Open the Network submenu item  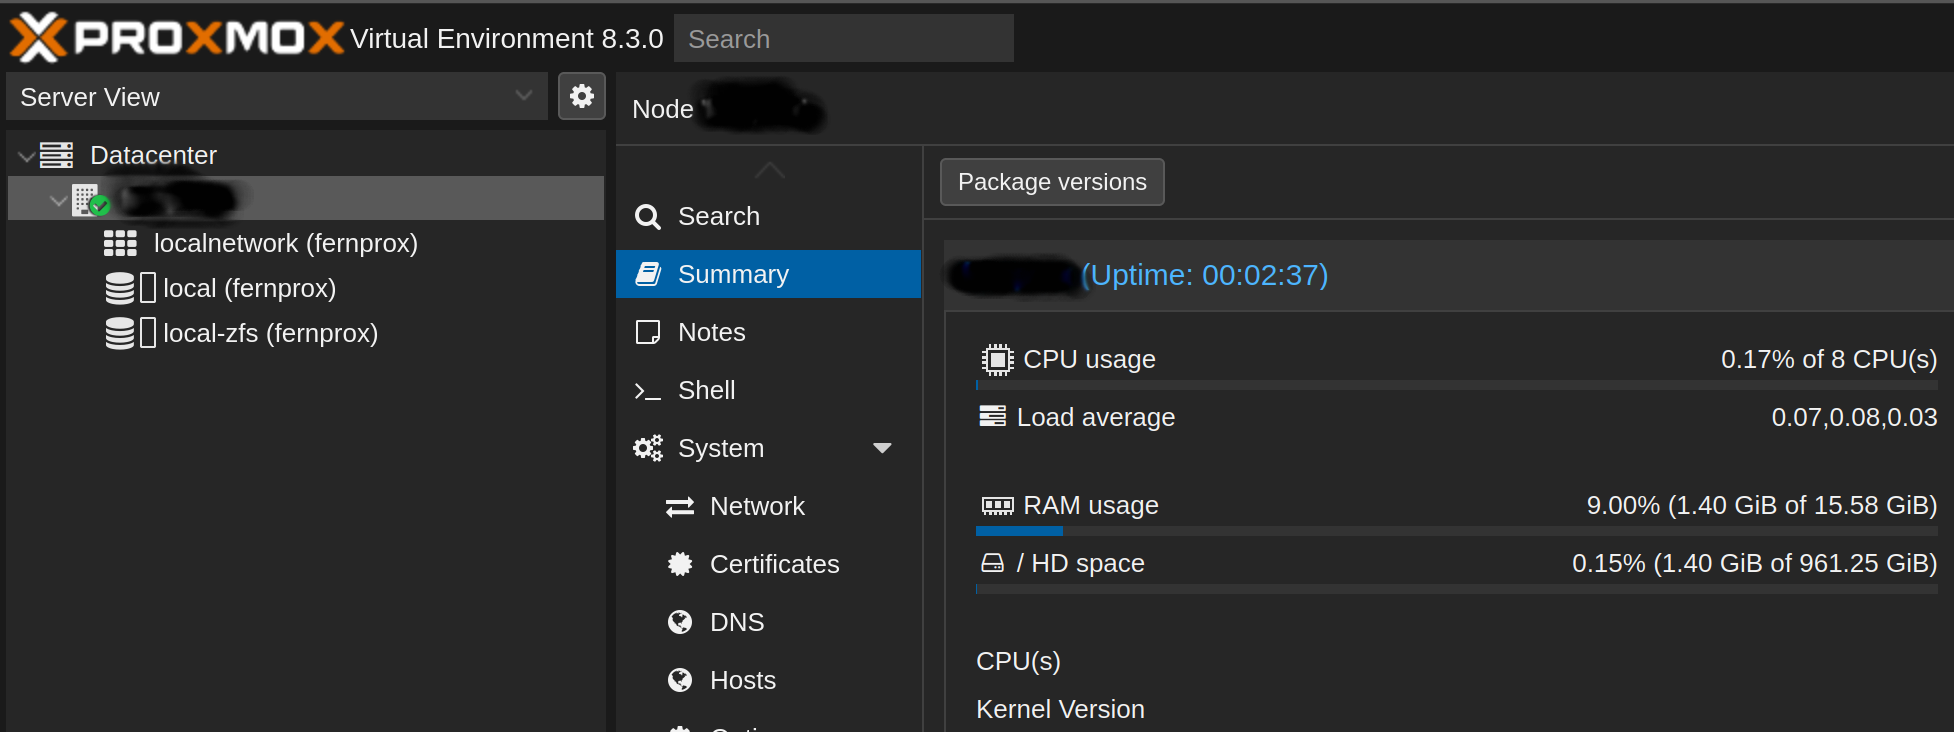pos(768,506)
